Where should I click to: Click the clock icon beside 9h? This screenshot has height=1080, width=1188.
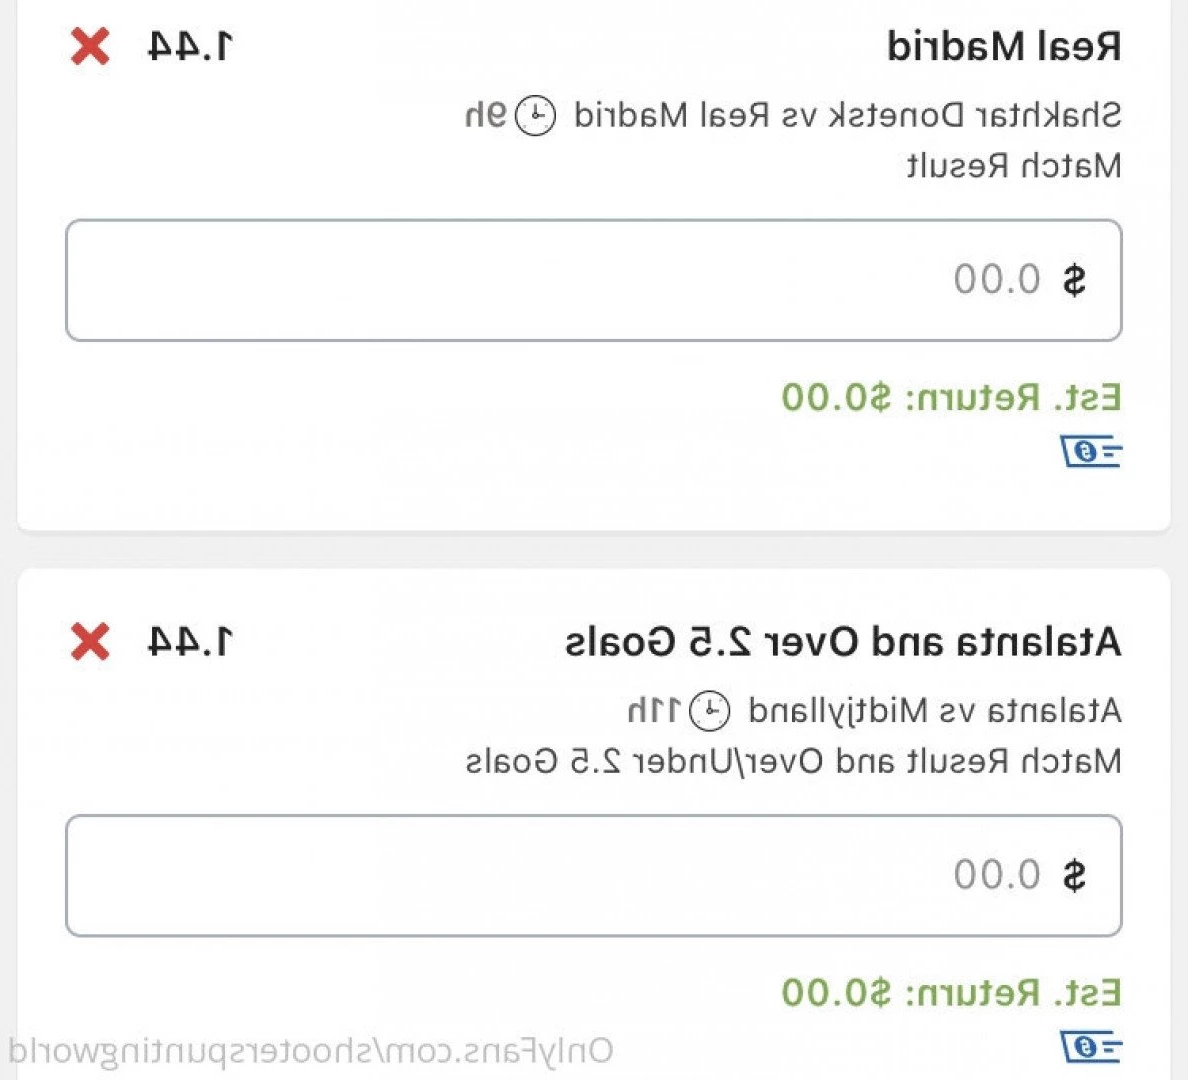[x=536, y=116]
